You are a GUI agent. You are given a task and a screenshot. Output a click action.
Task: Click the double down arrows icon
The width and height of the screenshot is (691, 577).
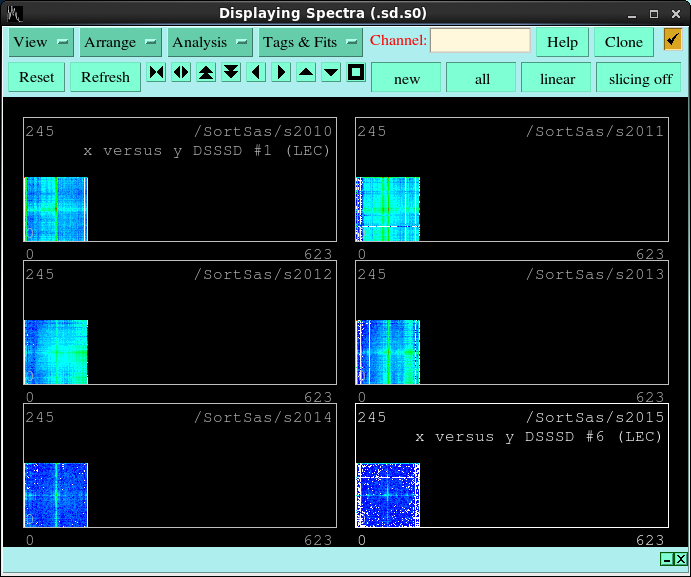(231, 73)
